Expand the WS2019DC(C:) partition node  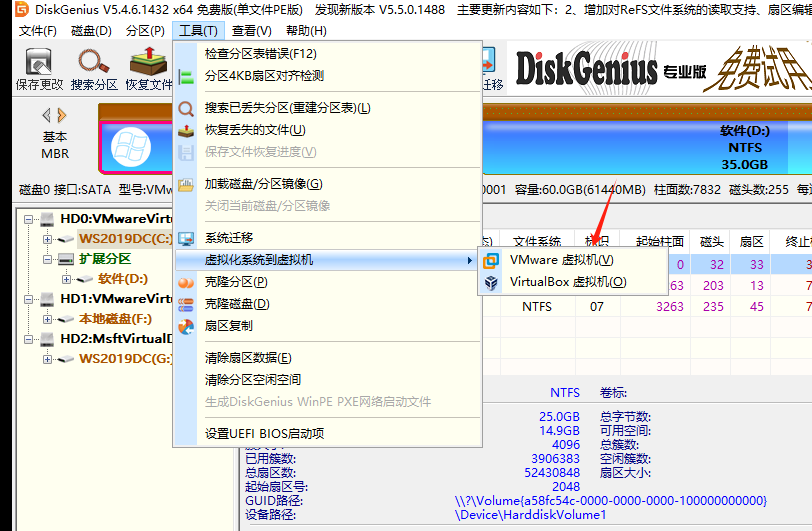pyautogui.click(x=47, y=239)
